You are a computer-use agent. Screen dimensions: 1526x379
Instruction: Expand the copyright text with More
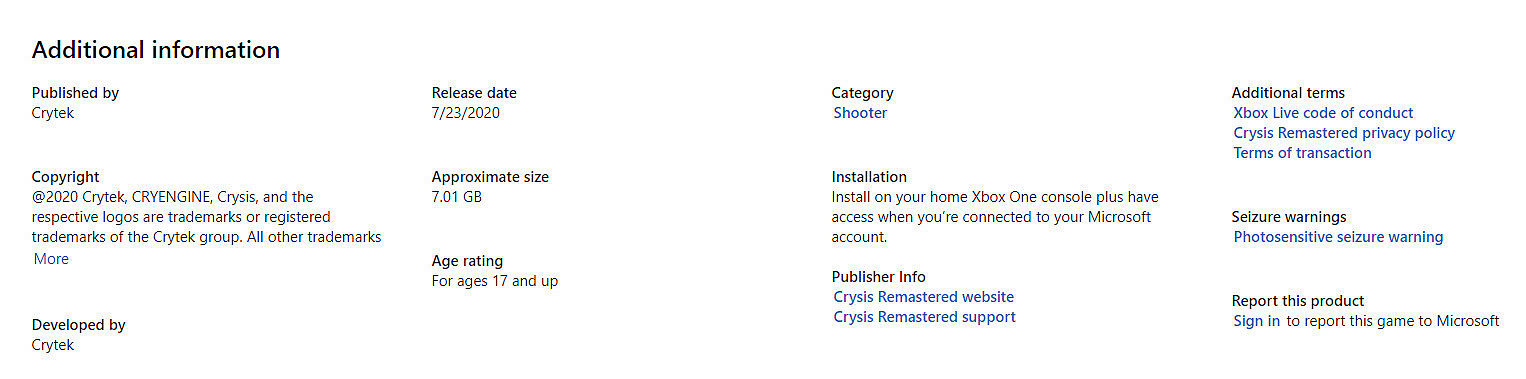click(x=51, y=259)
